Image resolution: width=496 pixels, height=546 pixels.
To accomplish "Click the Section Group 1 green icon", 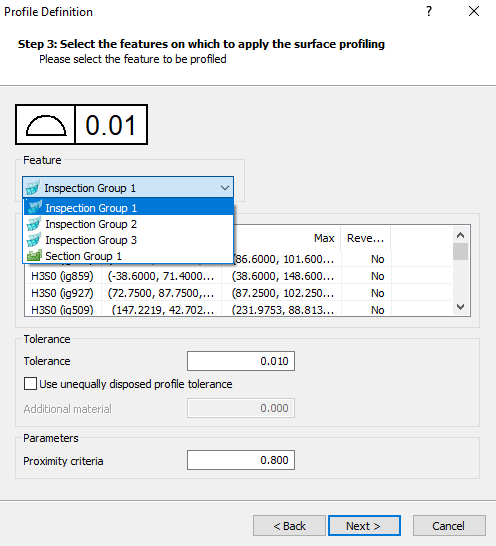I will [34, 256].
